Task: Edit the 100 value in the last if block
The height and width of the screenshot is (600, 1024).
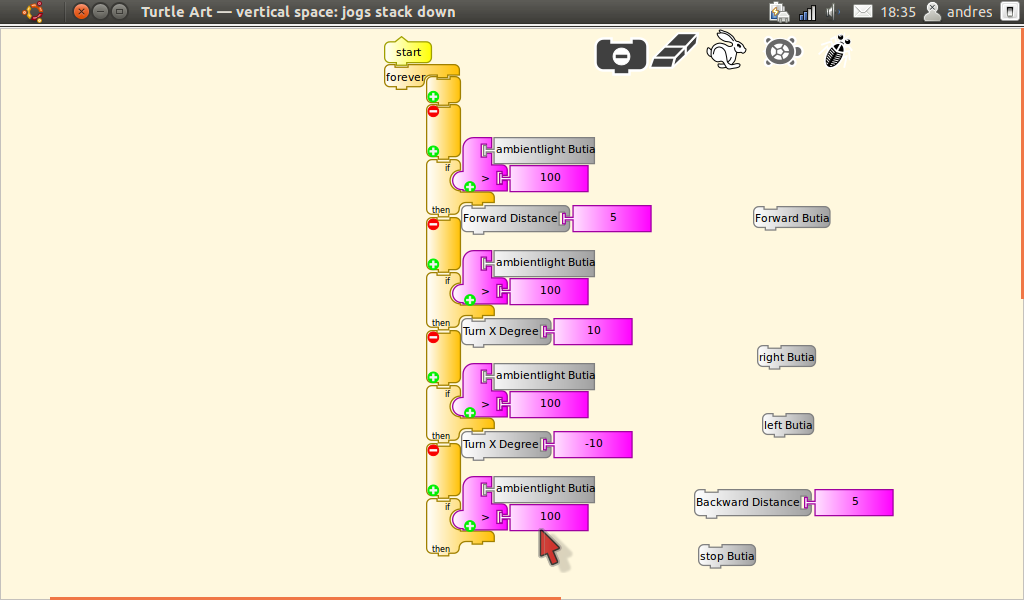Action: coord(550,517)
